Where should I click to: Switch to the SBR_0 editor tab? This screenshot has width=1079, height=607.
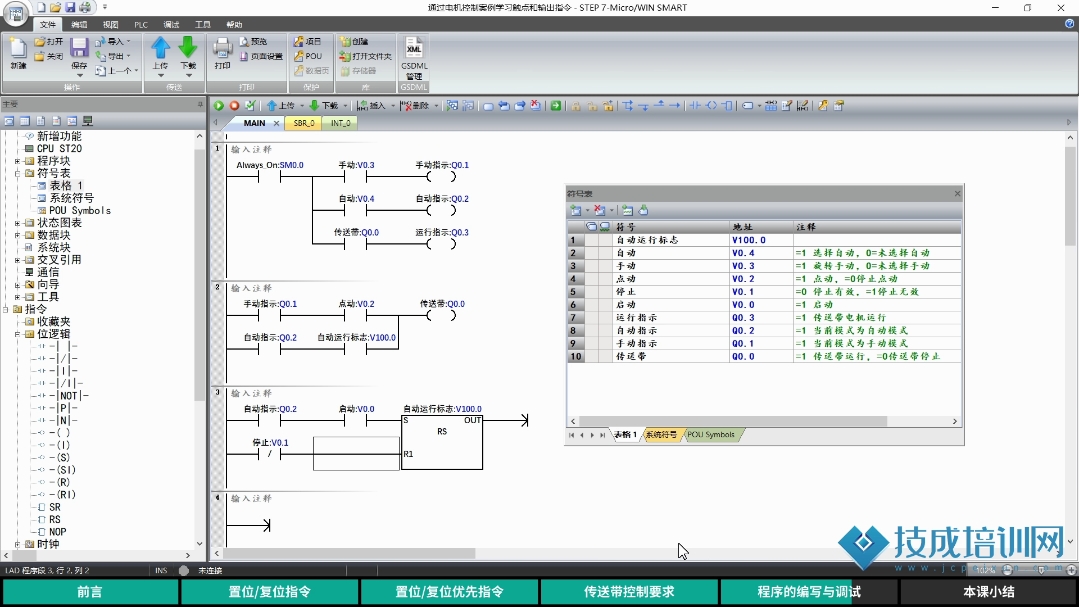(304, 123)
